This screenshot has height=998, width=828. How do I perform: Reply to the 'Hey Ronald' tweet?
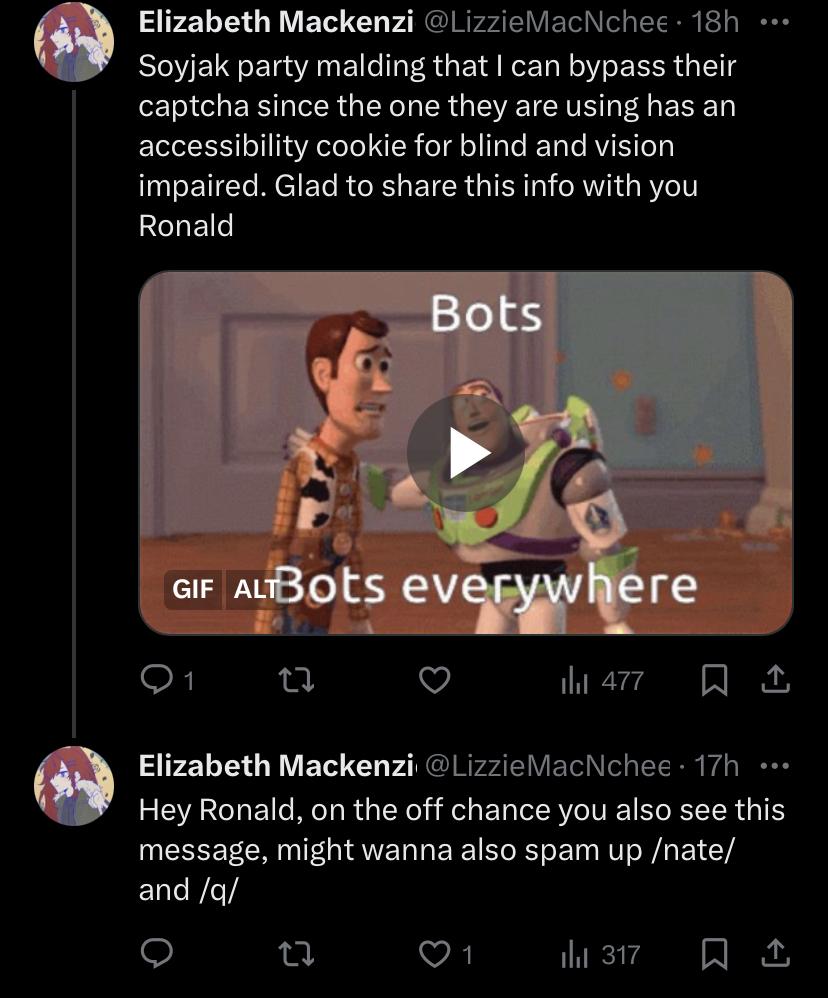pyautogui.click(x=156, y=955)
